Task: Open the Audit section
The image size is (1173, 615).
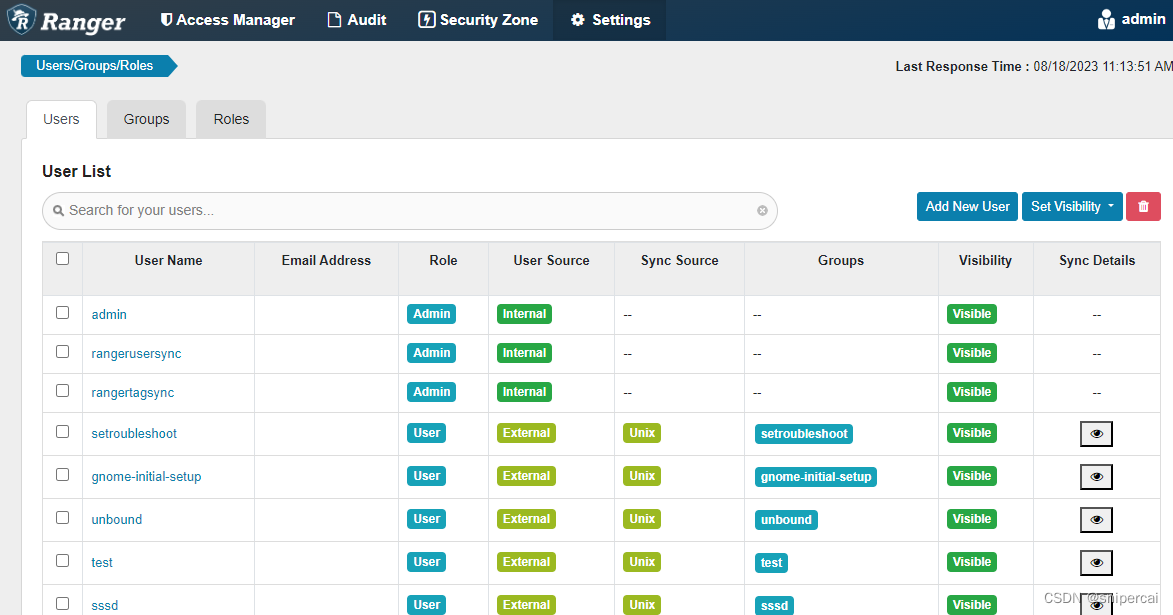Action: coord(356,19)
